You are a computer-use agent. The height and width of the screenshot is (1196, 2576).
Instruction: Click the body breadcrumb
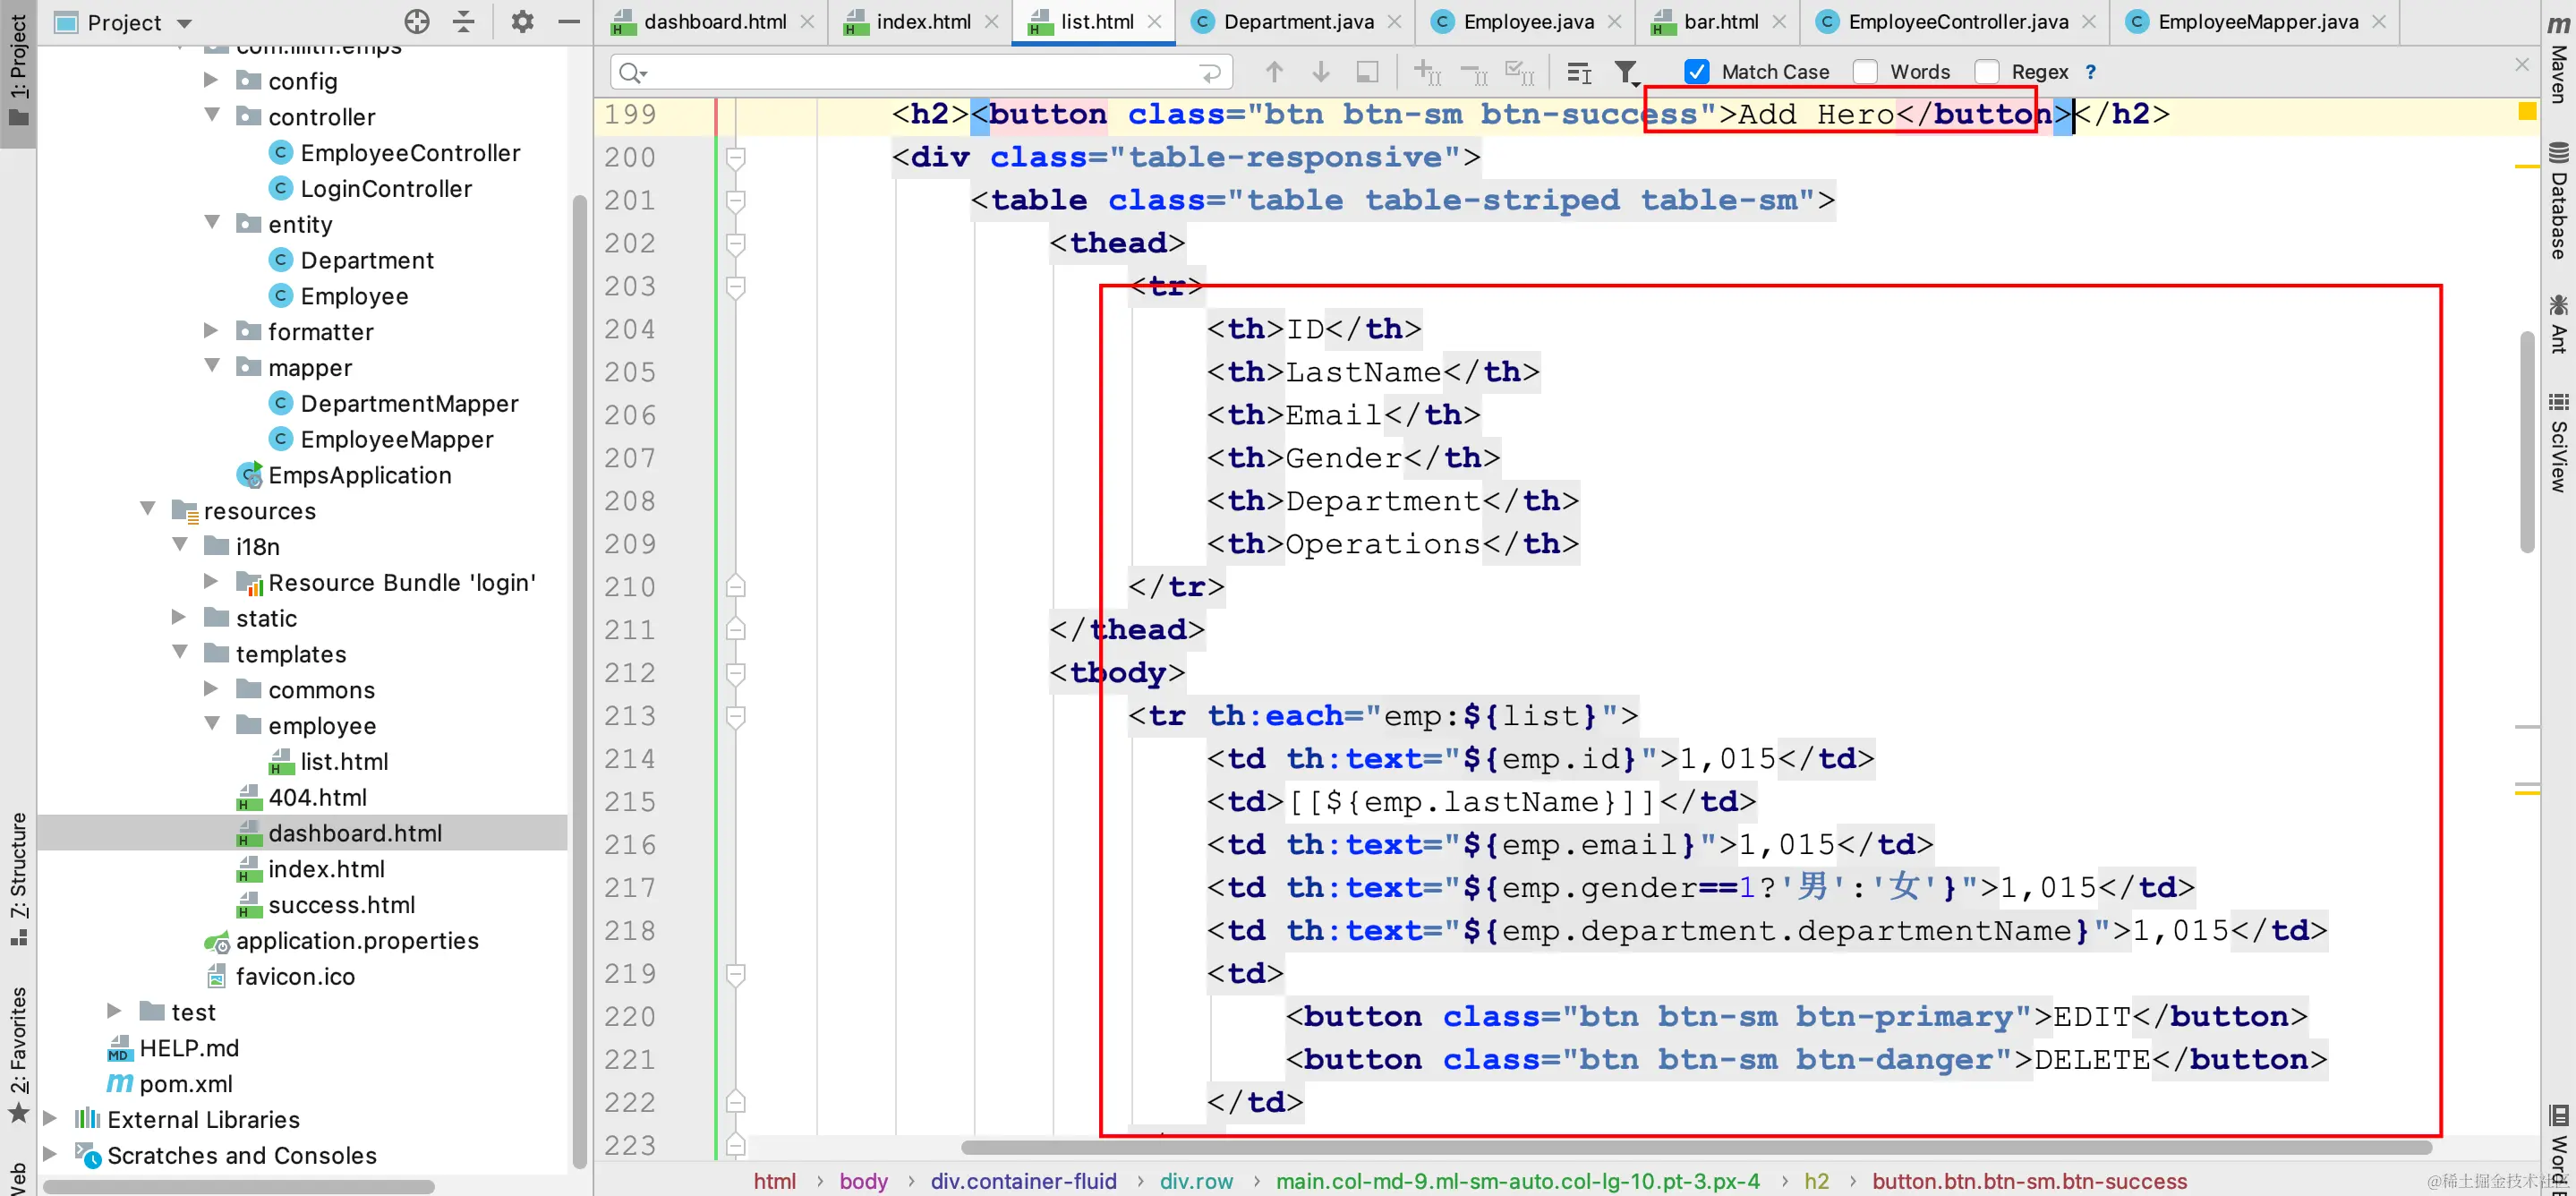pyautogui.click(x=863, y=1181)
